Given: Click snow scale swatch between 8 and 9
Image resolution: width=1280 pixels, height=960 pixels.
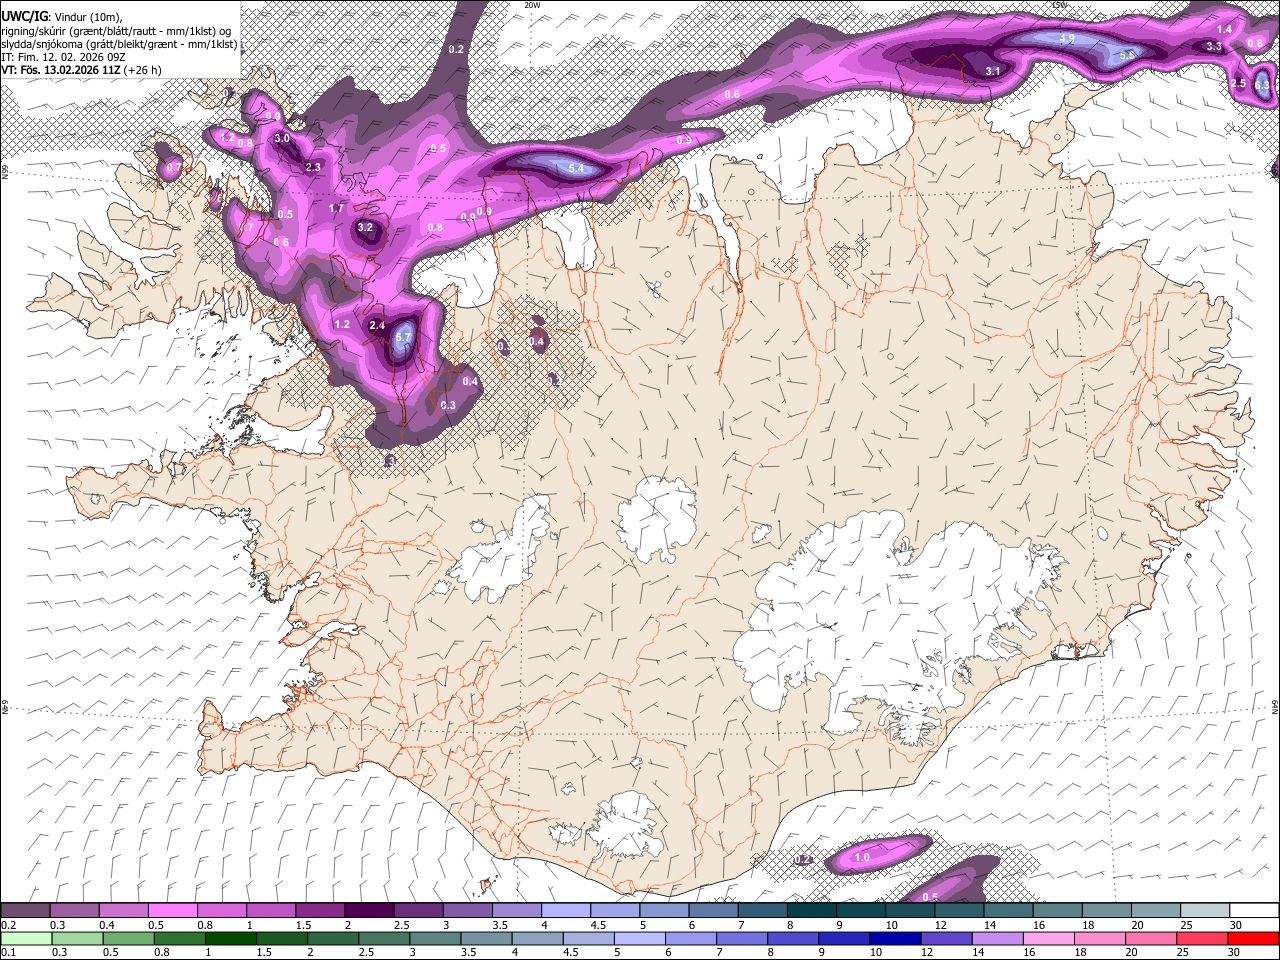Looking at the screenshot, I should [x=812, y=911].
